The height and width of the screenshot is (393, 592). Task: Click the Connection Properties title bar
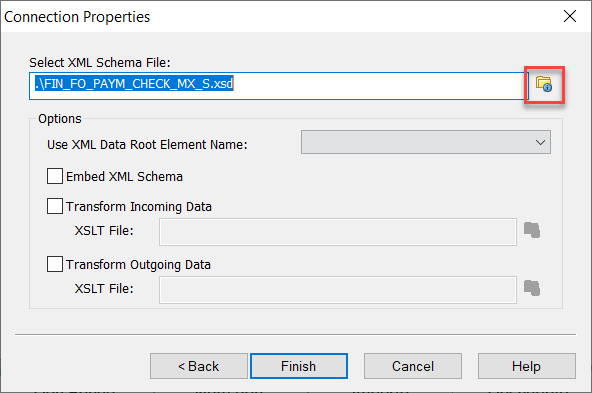279,17
